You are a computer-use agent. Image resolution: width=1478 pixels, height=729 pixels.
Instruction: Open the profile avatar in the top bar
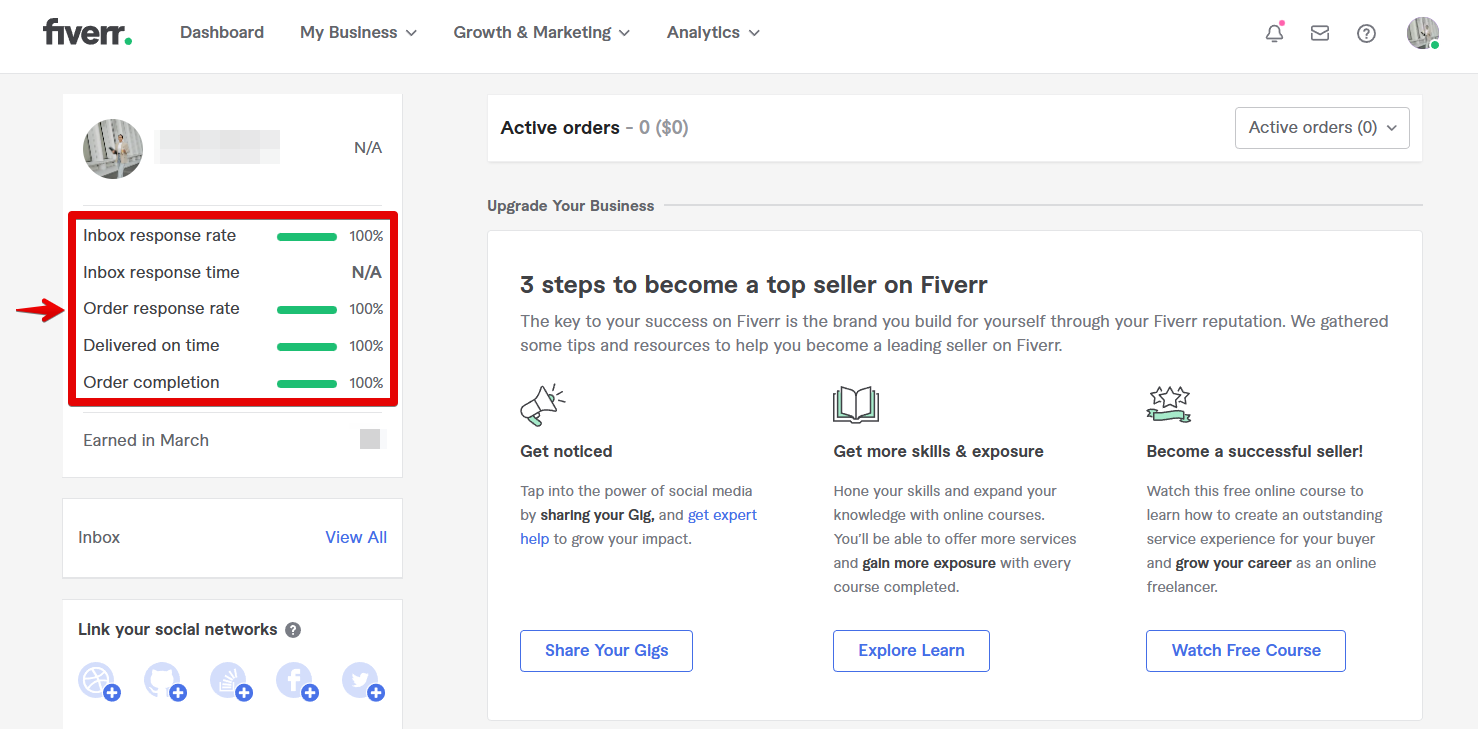click(x=1422, y=33)
